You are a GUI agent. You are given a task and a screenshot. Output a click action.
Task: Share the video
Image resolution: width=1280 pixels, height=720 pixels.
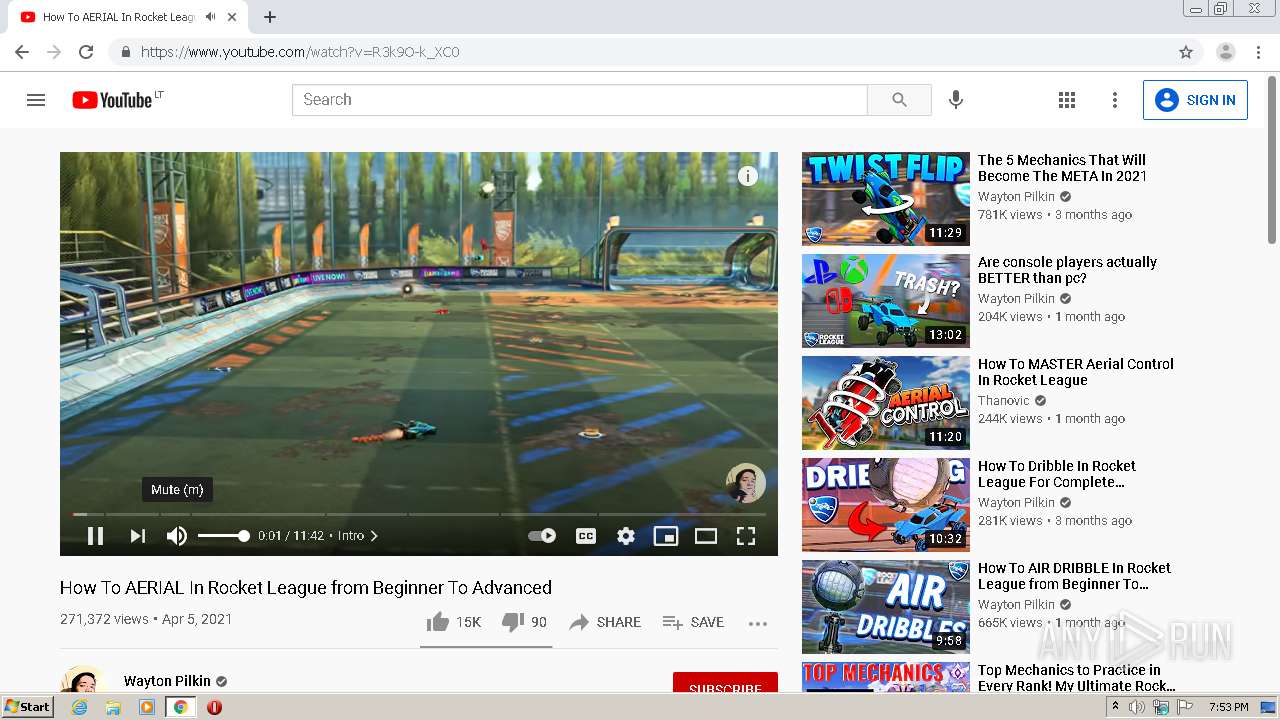[605, 622]
